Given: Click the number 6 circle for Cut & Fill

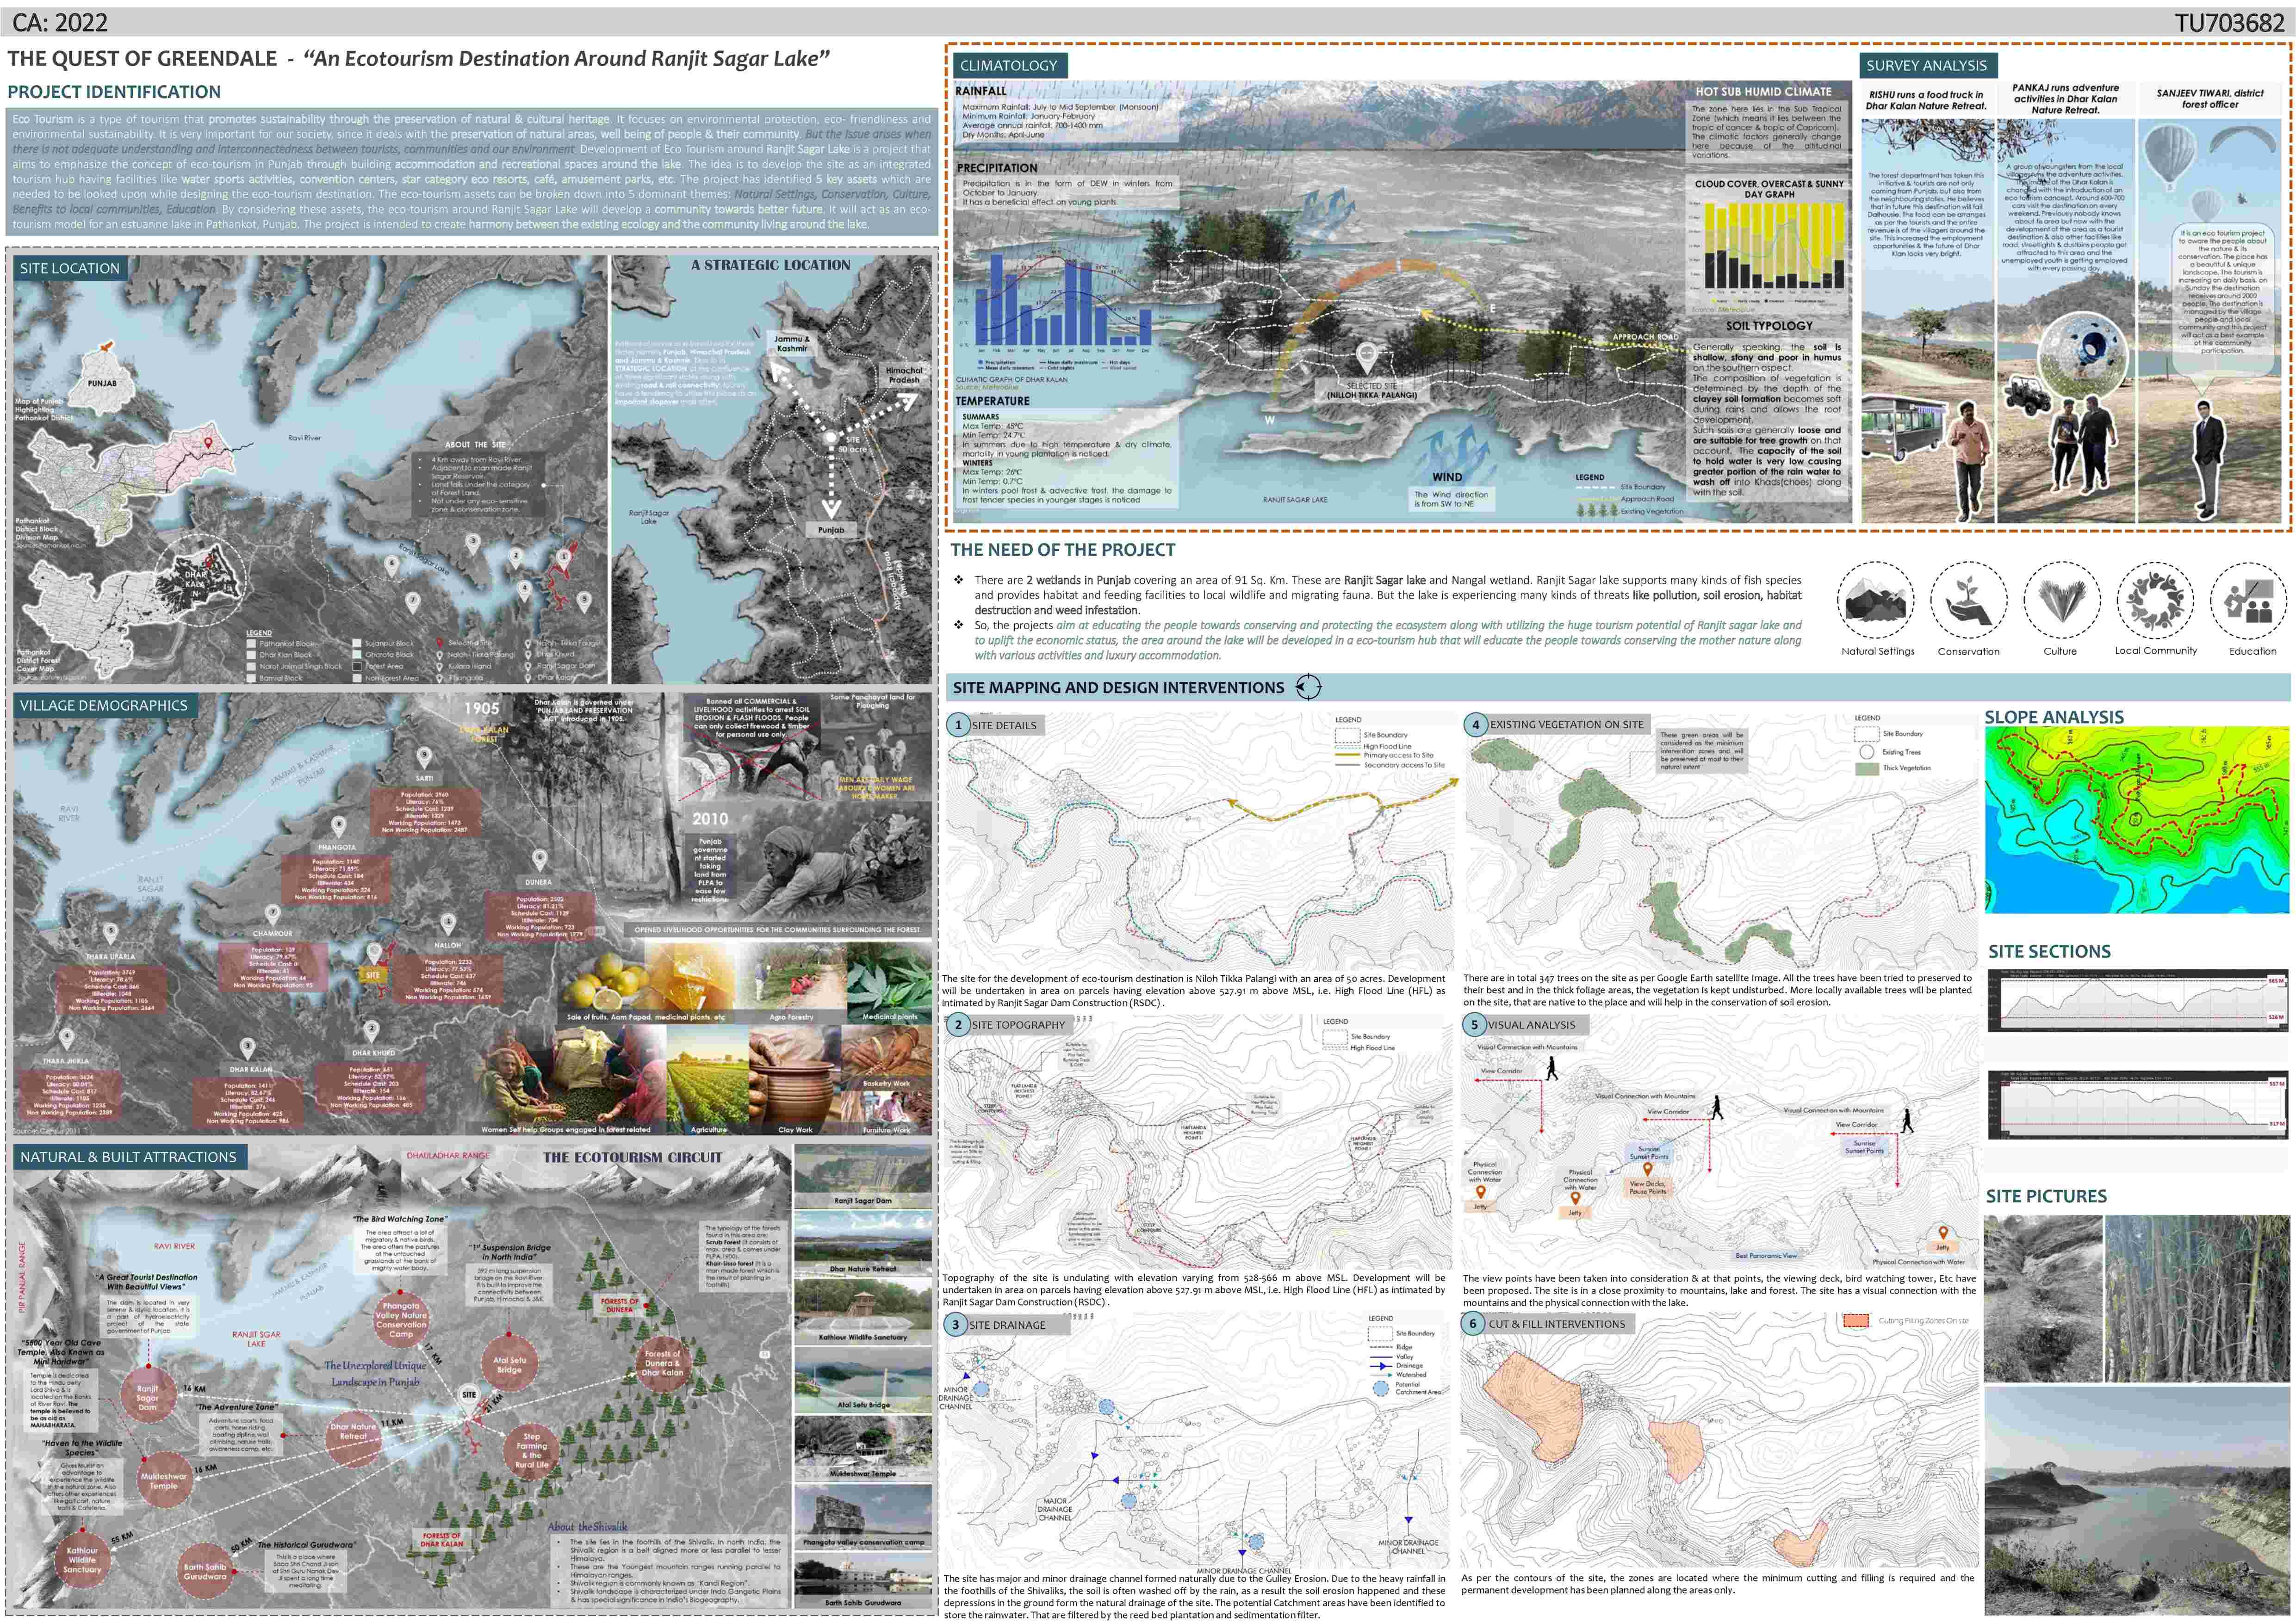Looking at the screenshot, I should (x=1473, y=1324).
